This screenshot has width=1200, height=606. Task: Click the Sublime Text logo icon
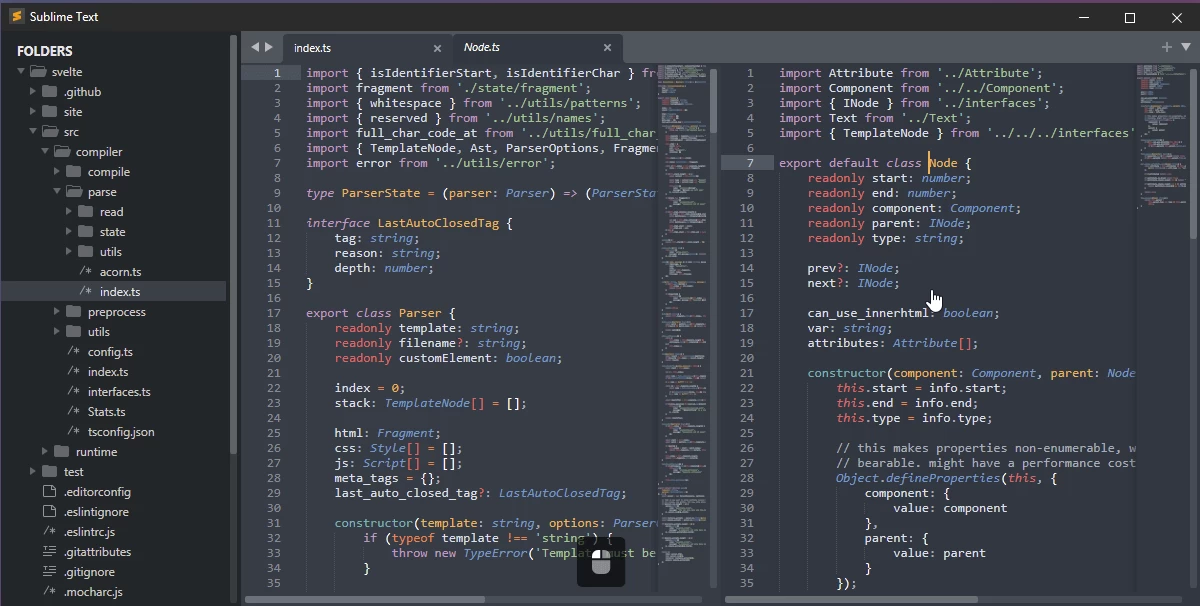[x=16, y=17]
